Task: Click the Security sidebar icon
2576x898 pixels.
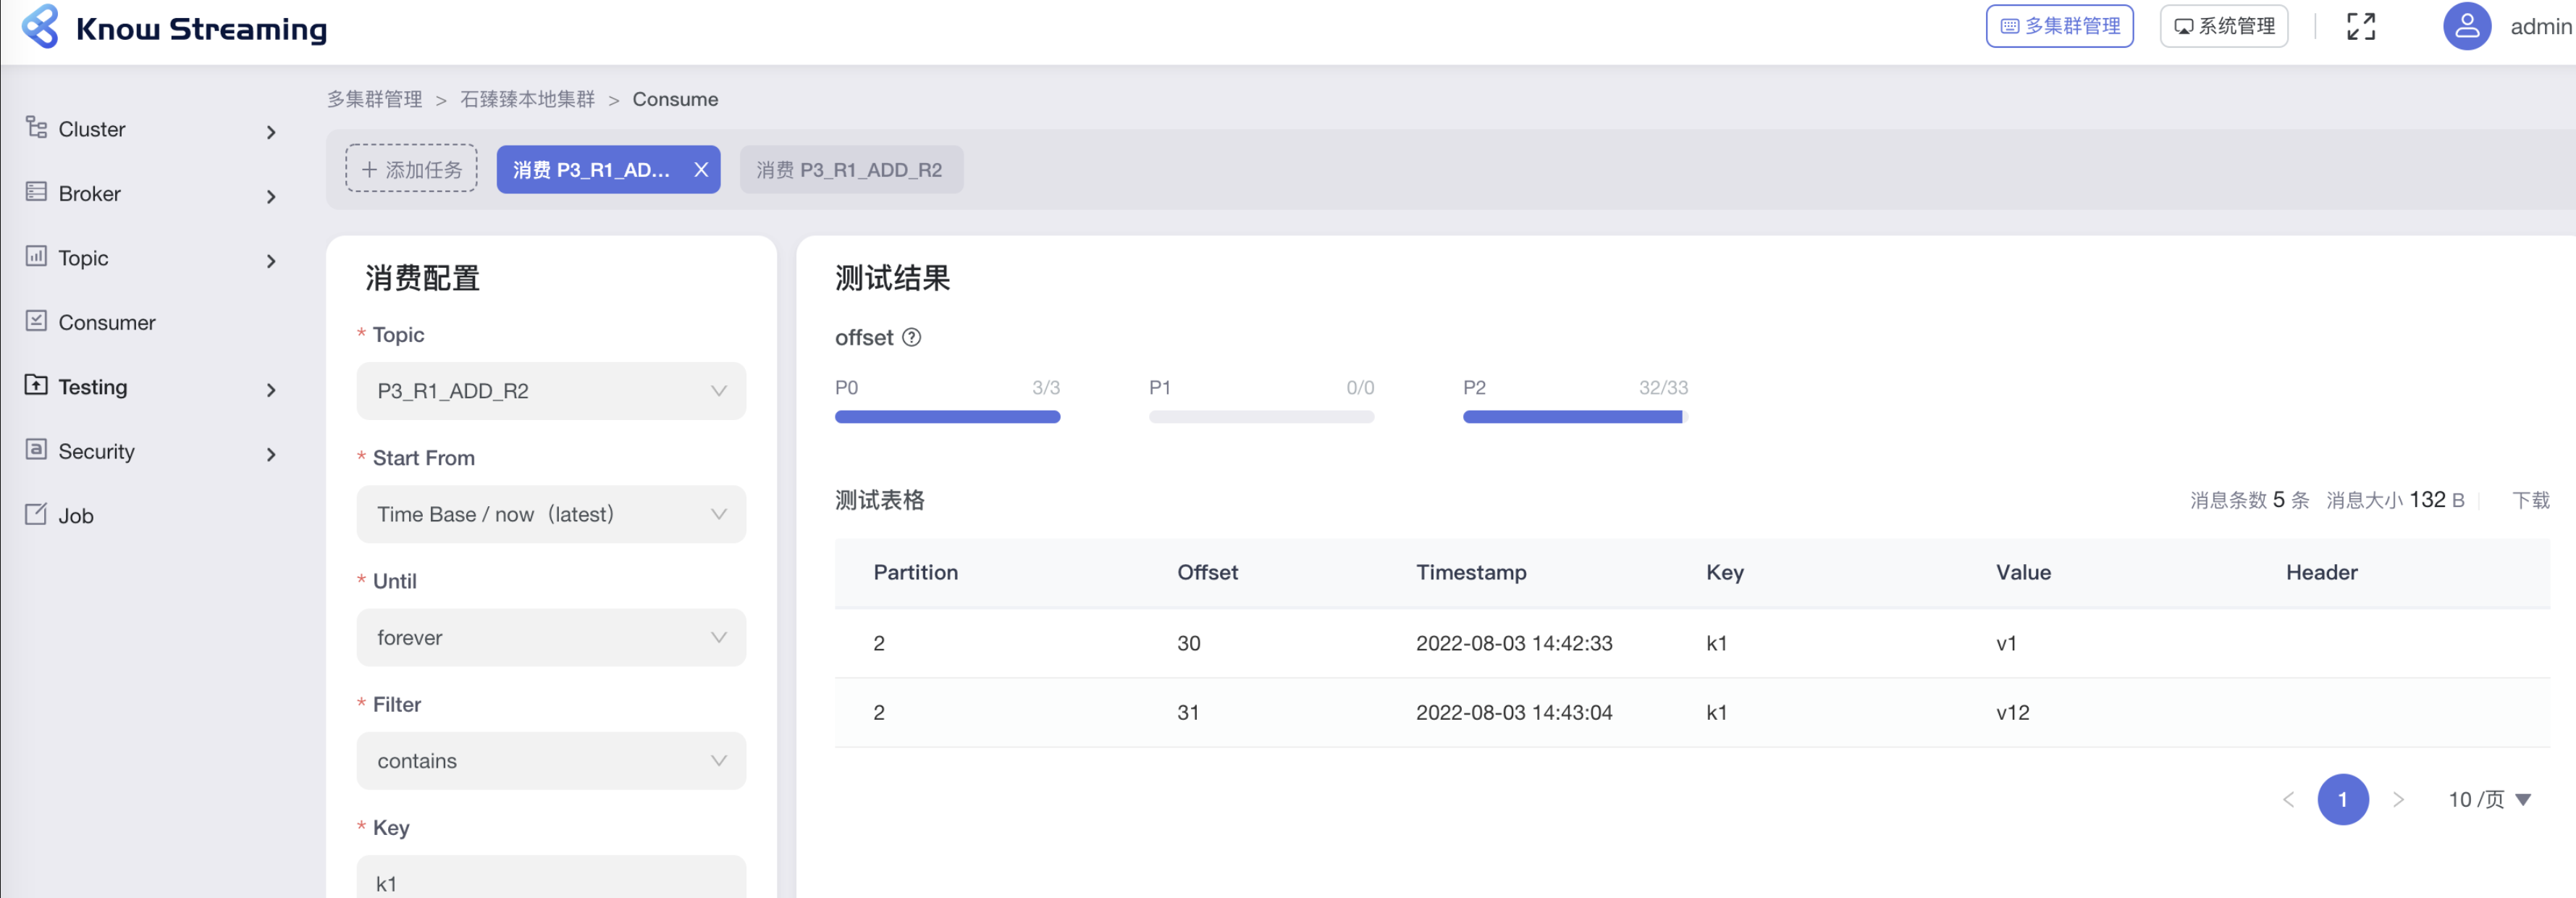Action: click(x=36, y=450)
